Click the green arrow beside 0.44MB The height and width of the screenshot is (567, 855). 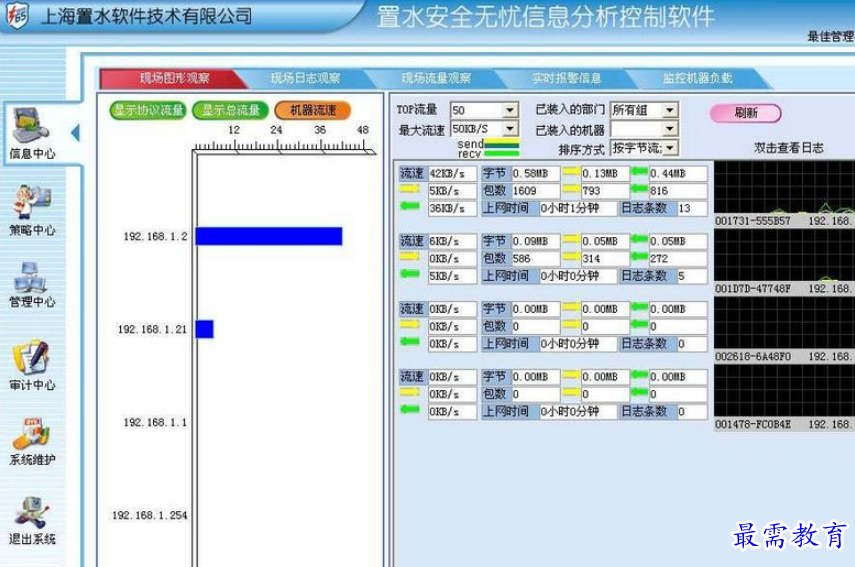[639, 172]
